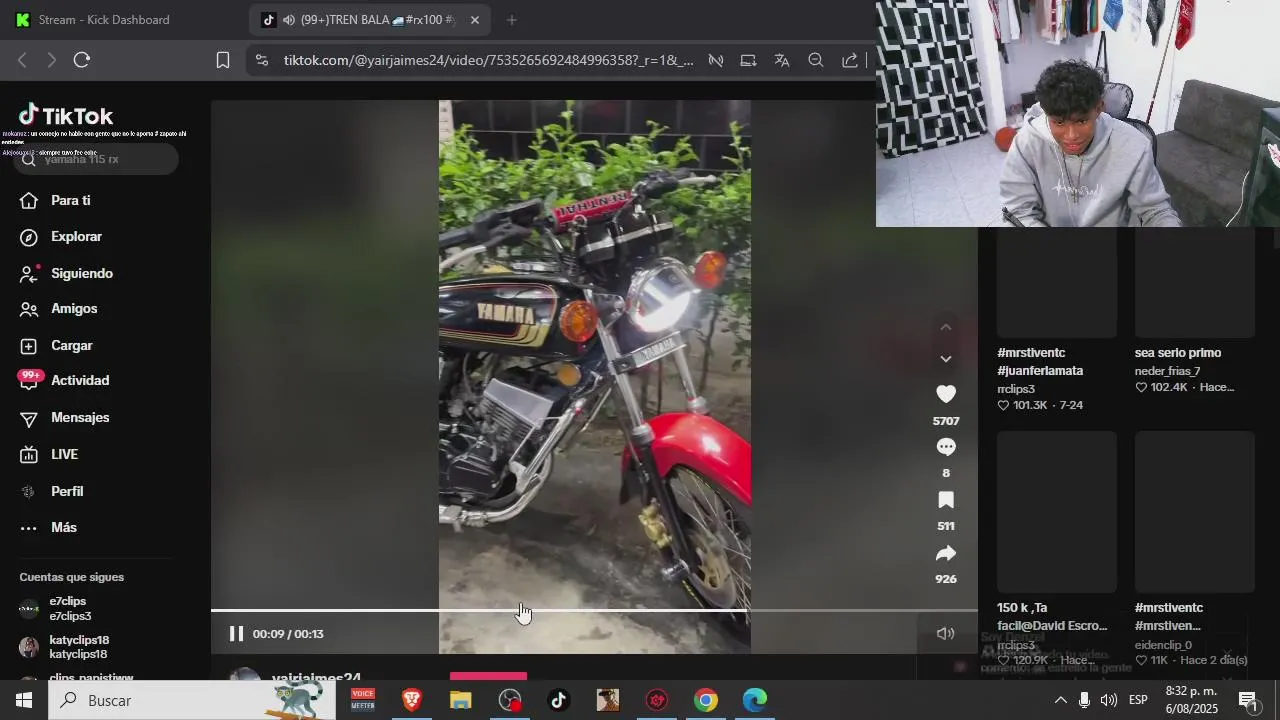Share this page from address bar
This screenshot has width=1280, height=720.
pos(850,60)
